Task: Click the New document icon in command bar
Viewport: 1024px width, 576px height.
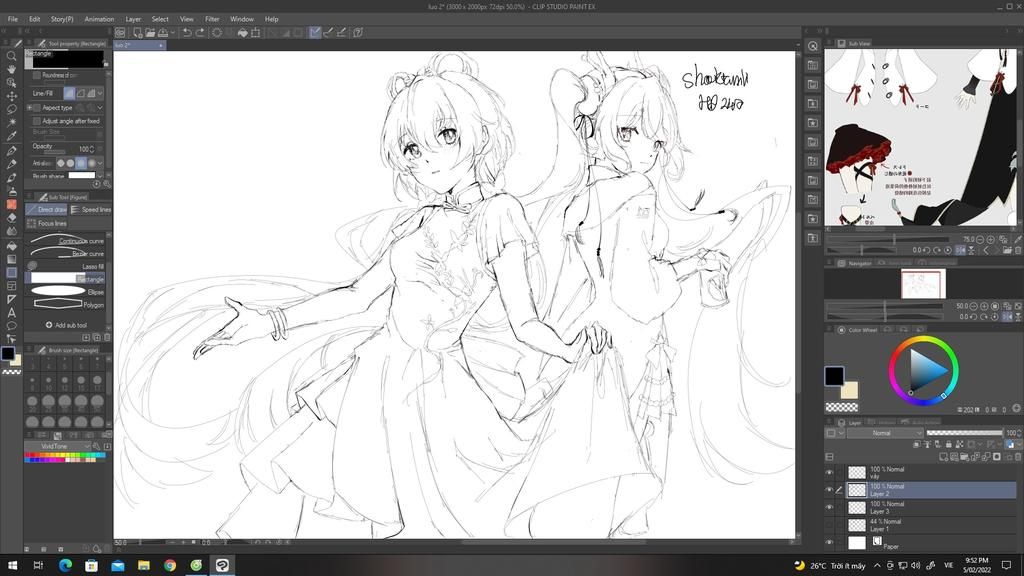Action: click(138, 33)
